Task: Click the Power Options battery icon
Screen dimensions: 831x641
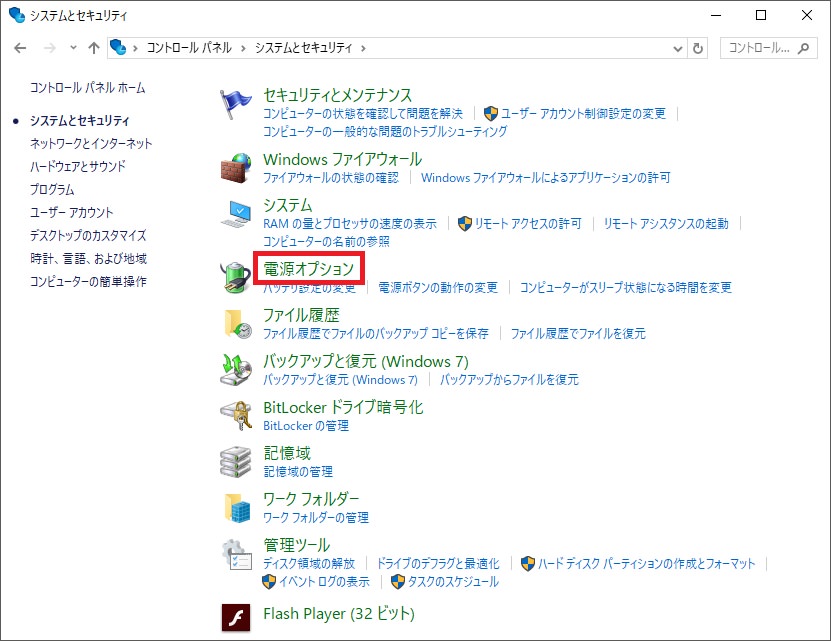Action: 235,277
